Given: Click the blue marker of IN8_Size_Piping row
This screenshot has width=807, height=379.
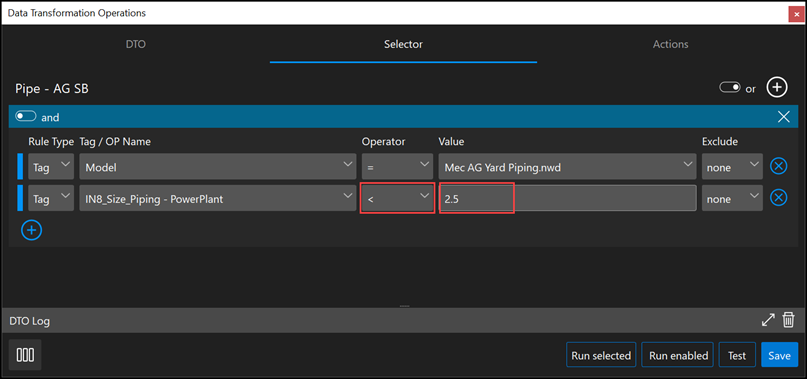Looking at the screenshot, I should pos(21,198).
